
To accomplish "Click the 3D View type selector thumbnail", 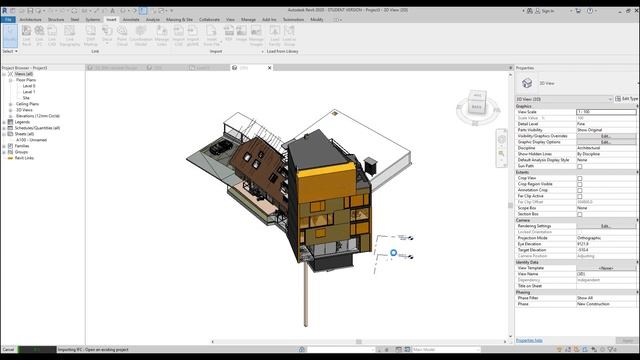I will click(527, 83).
